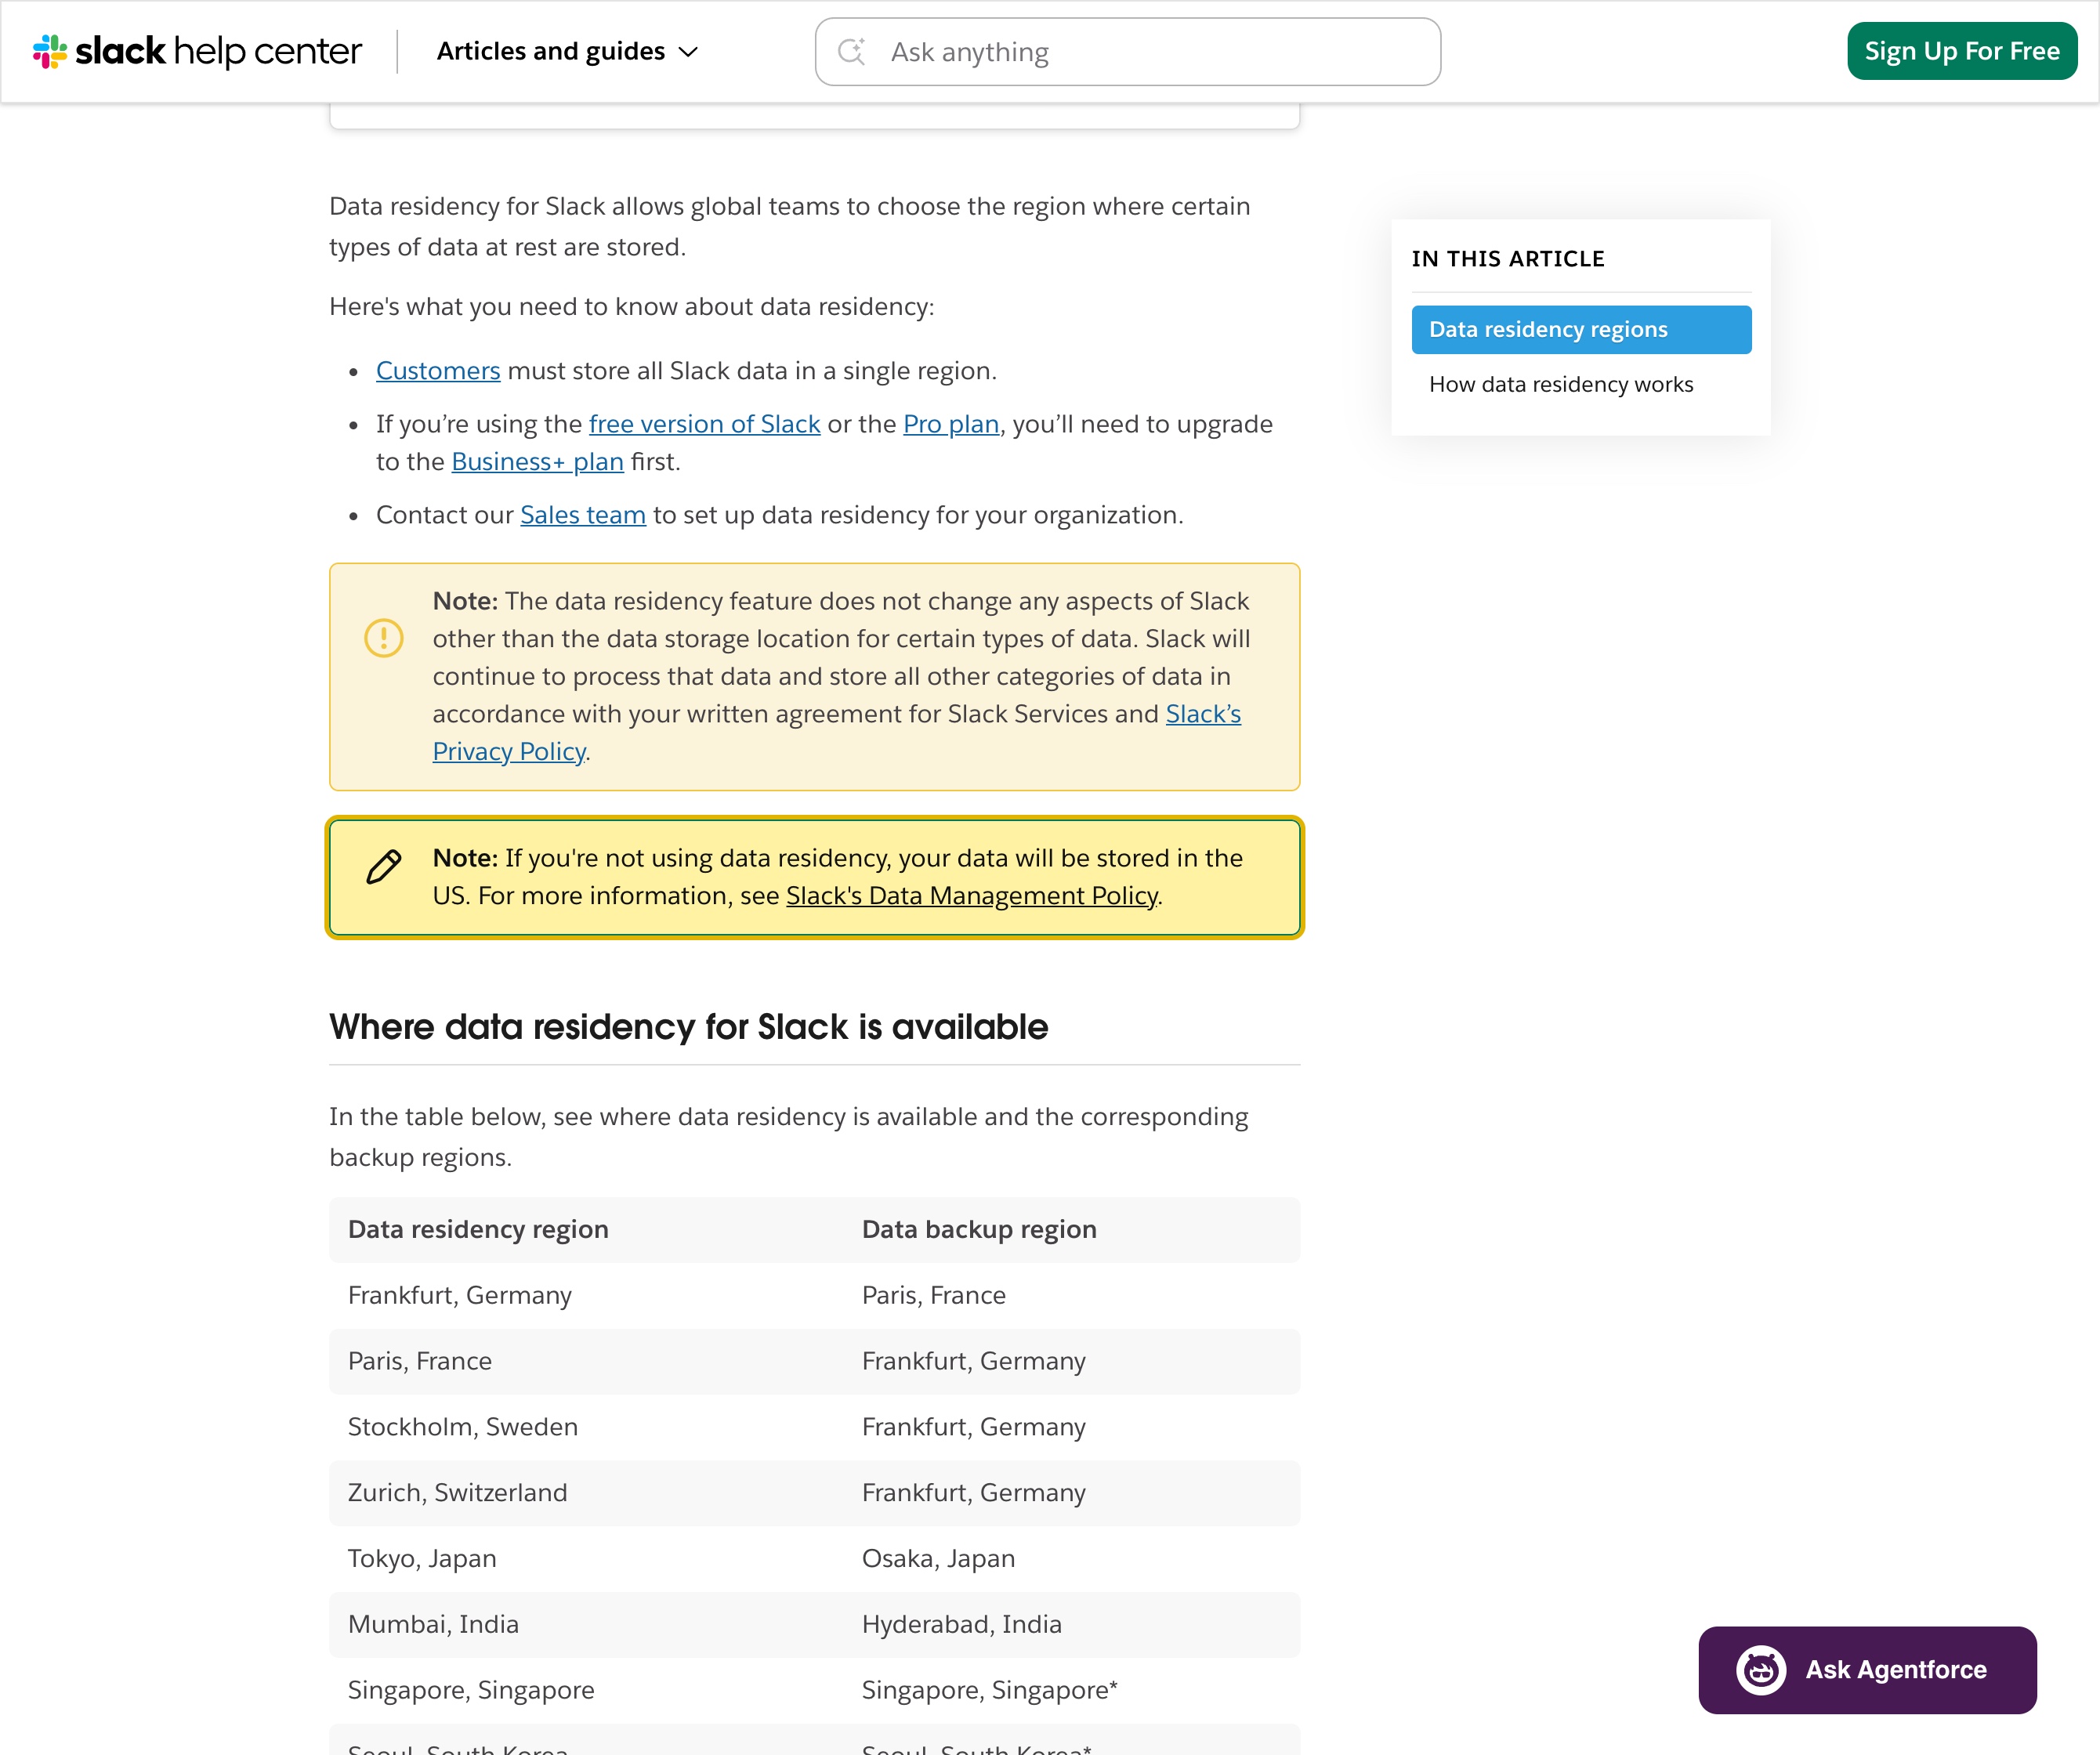Click the search sparkle icon

coord(851,52)
